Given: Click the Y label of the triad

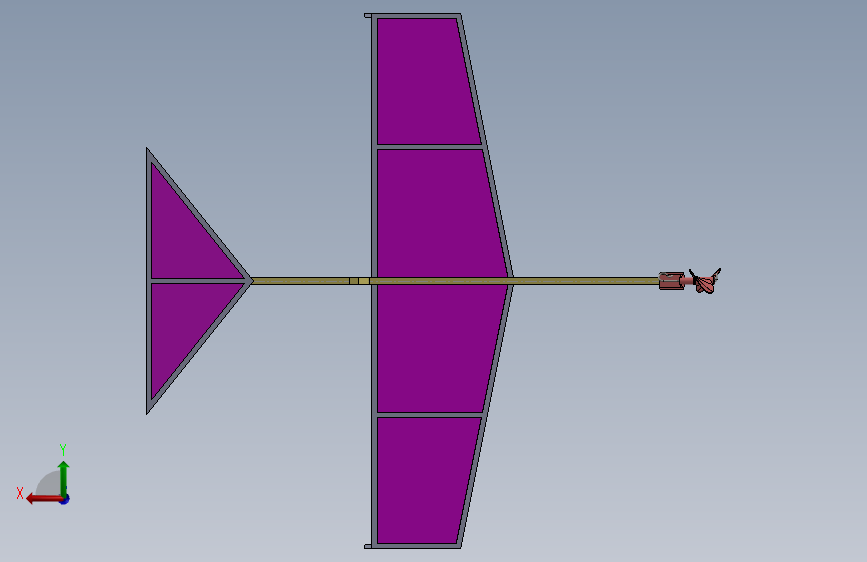Looking at the screenshot, I should pyautogui.click(x=63, y=449).
